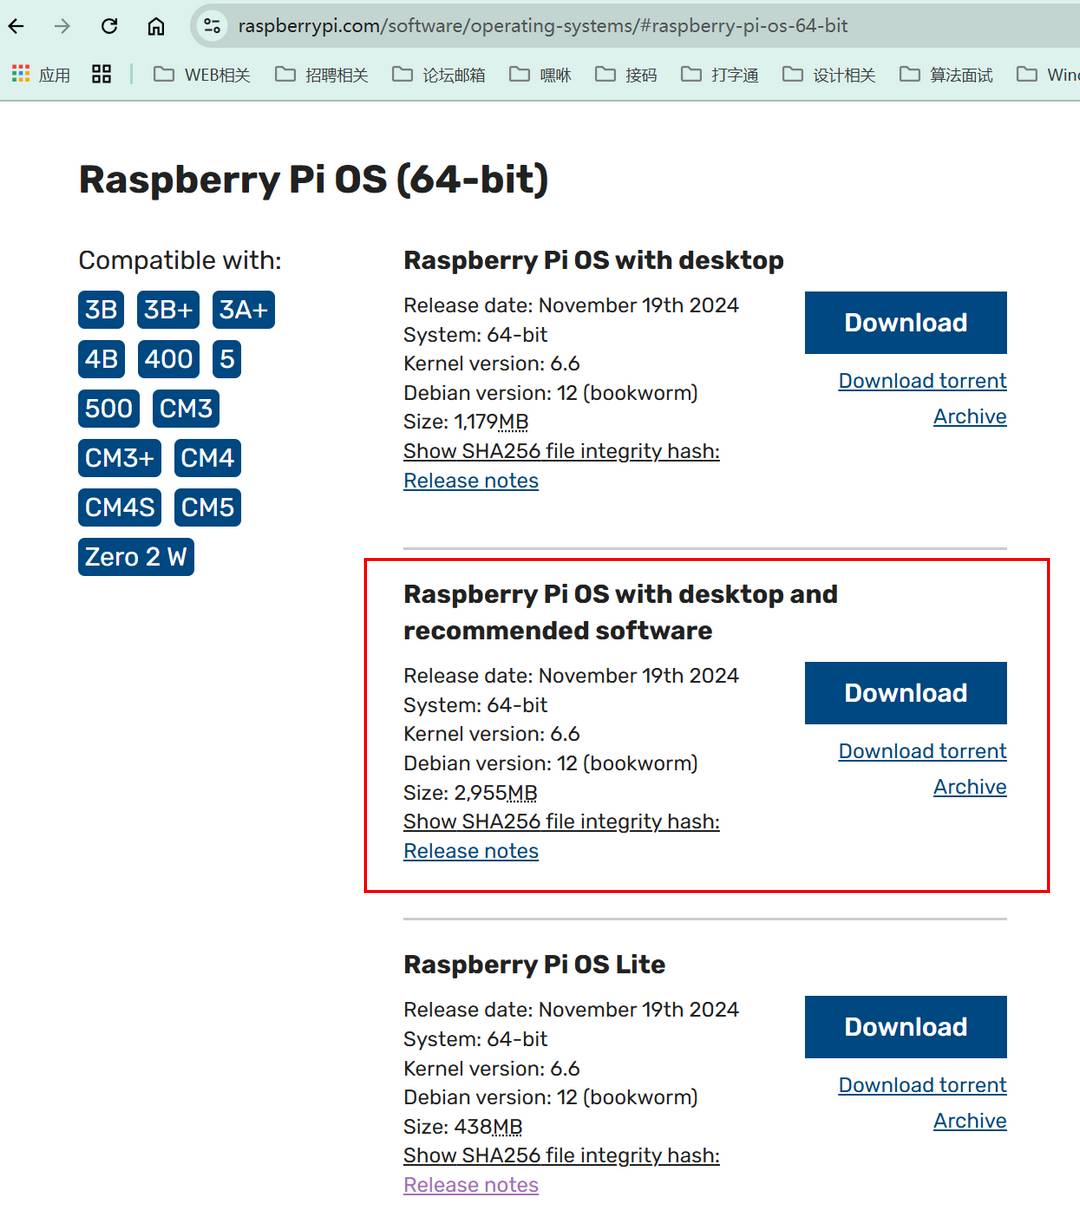The height and width of the screenshot is (1224, 1080).
Task: Open the 应用 apps shortcut
Action: (x=41, y=74)
